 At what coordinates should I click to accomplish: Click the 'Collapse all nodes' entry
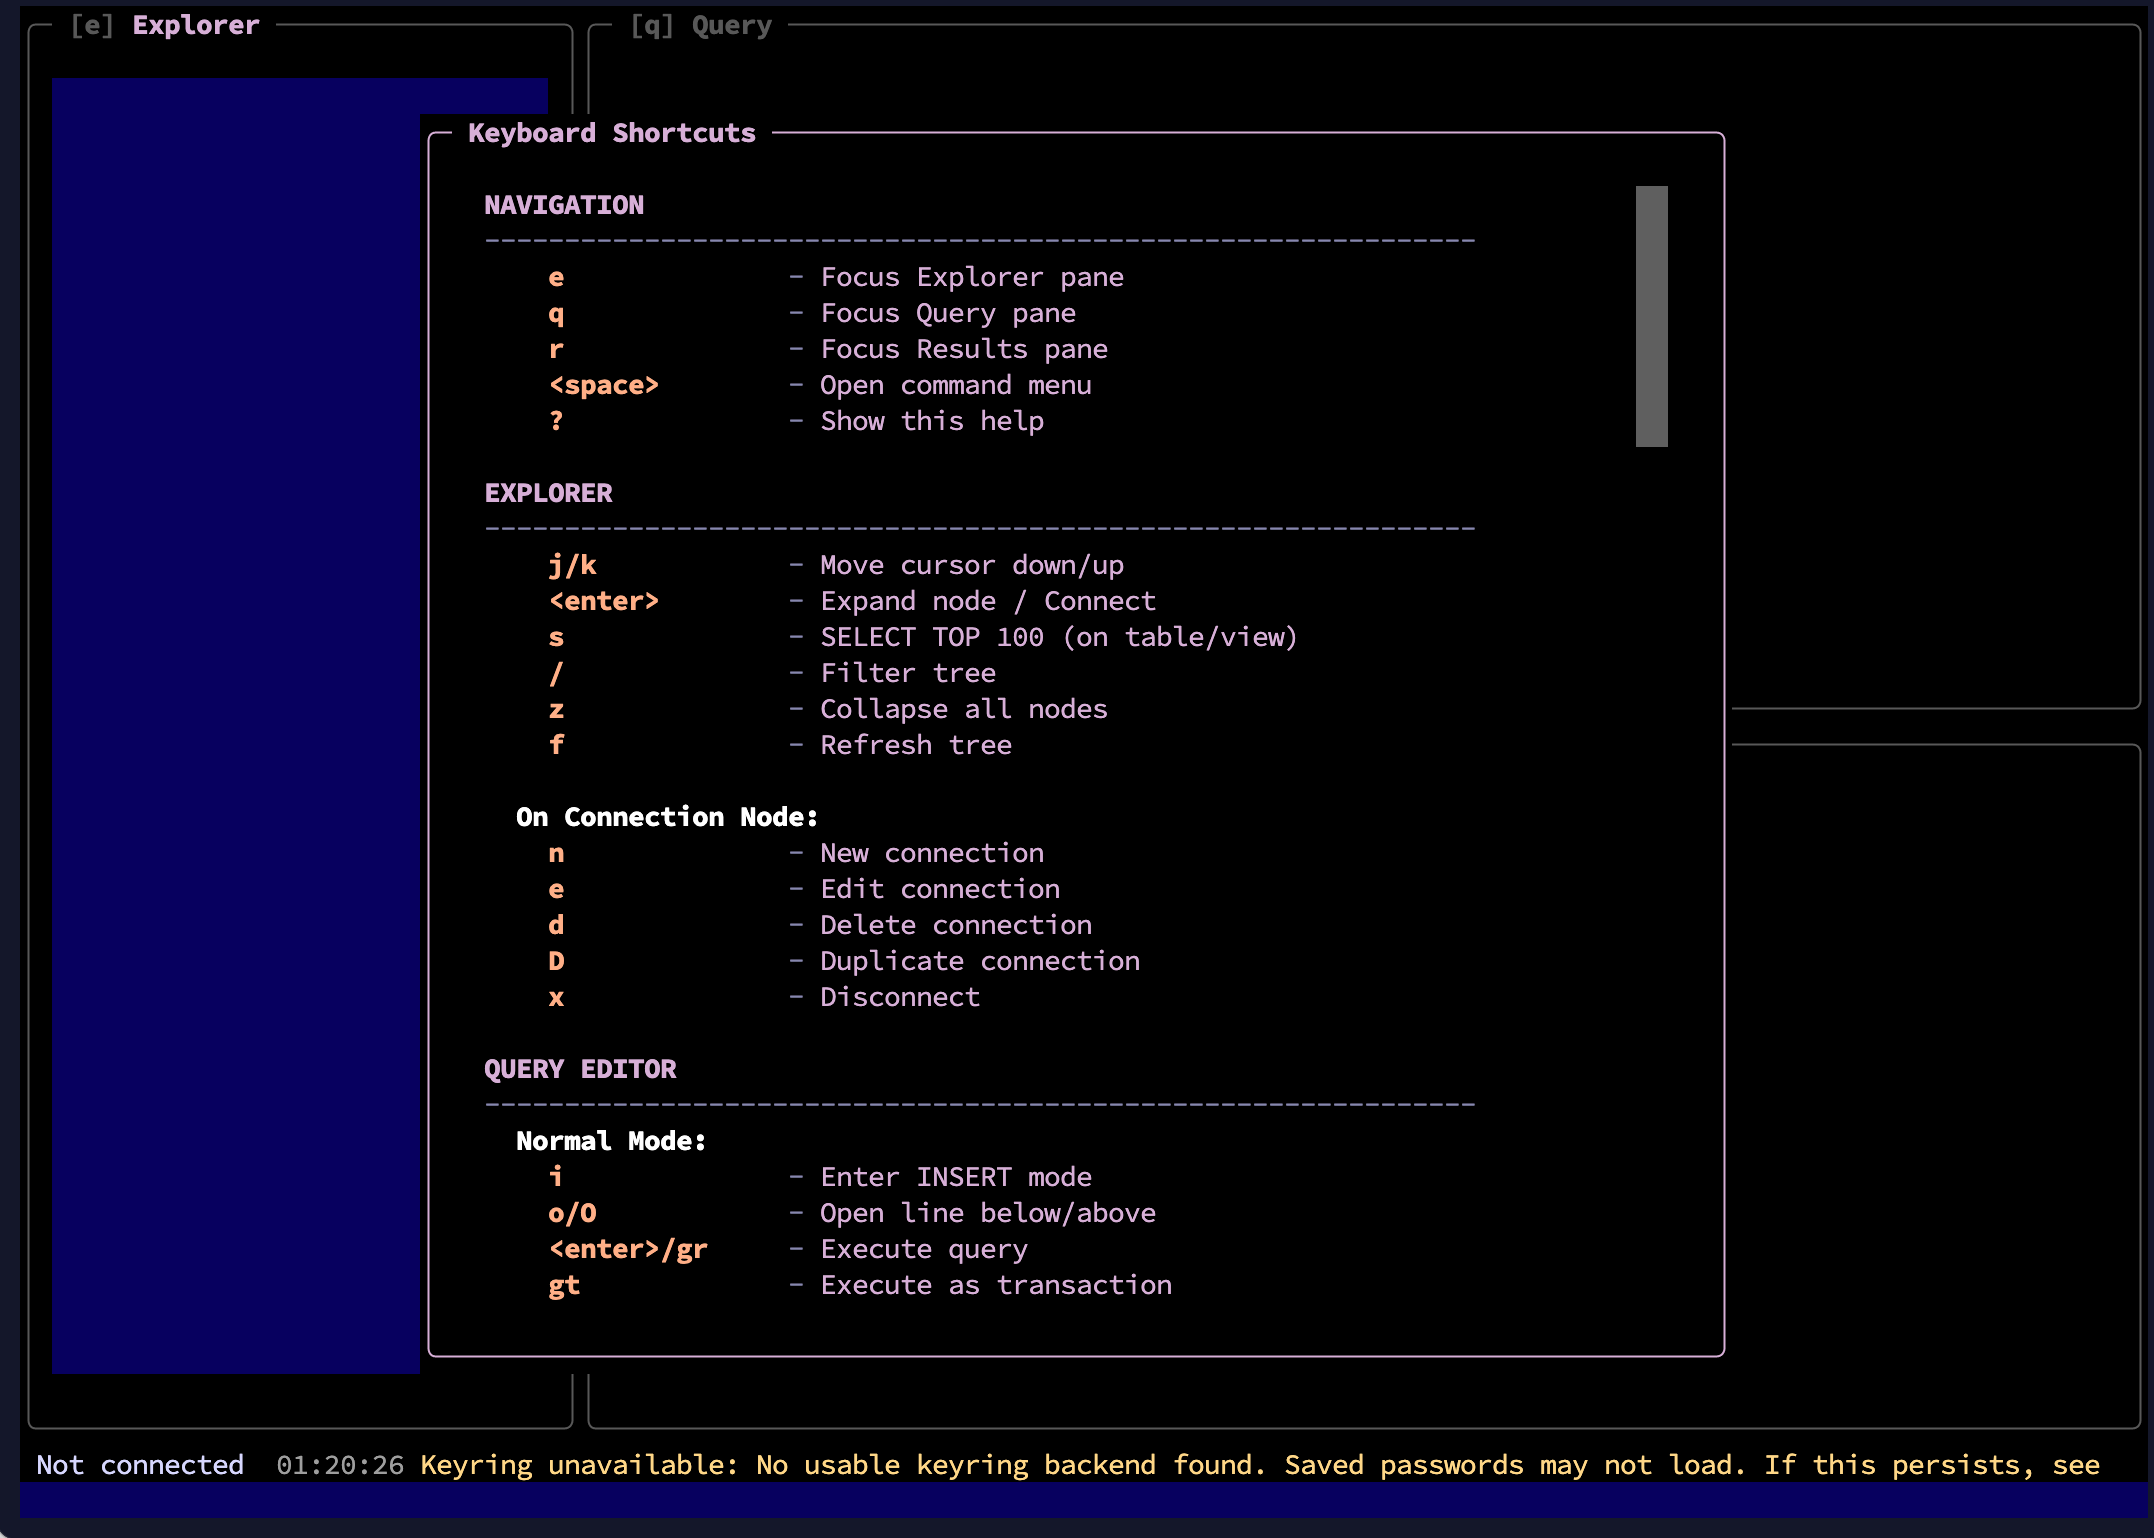(x=963, y=709)
